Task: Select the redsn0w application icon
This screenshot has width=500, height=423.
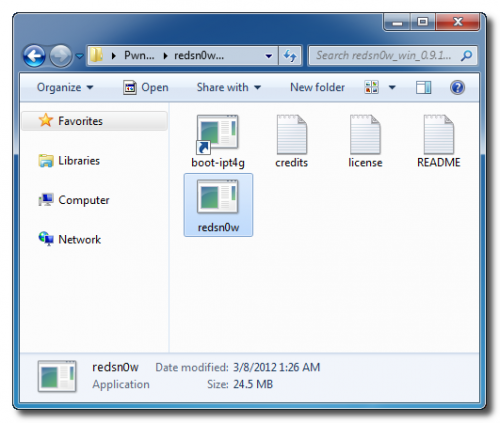Action: coord(218,197)
